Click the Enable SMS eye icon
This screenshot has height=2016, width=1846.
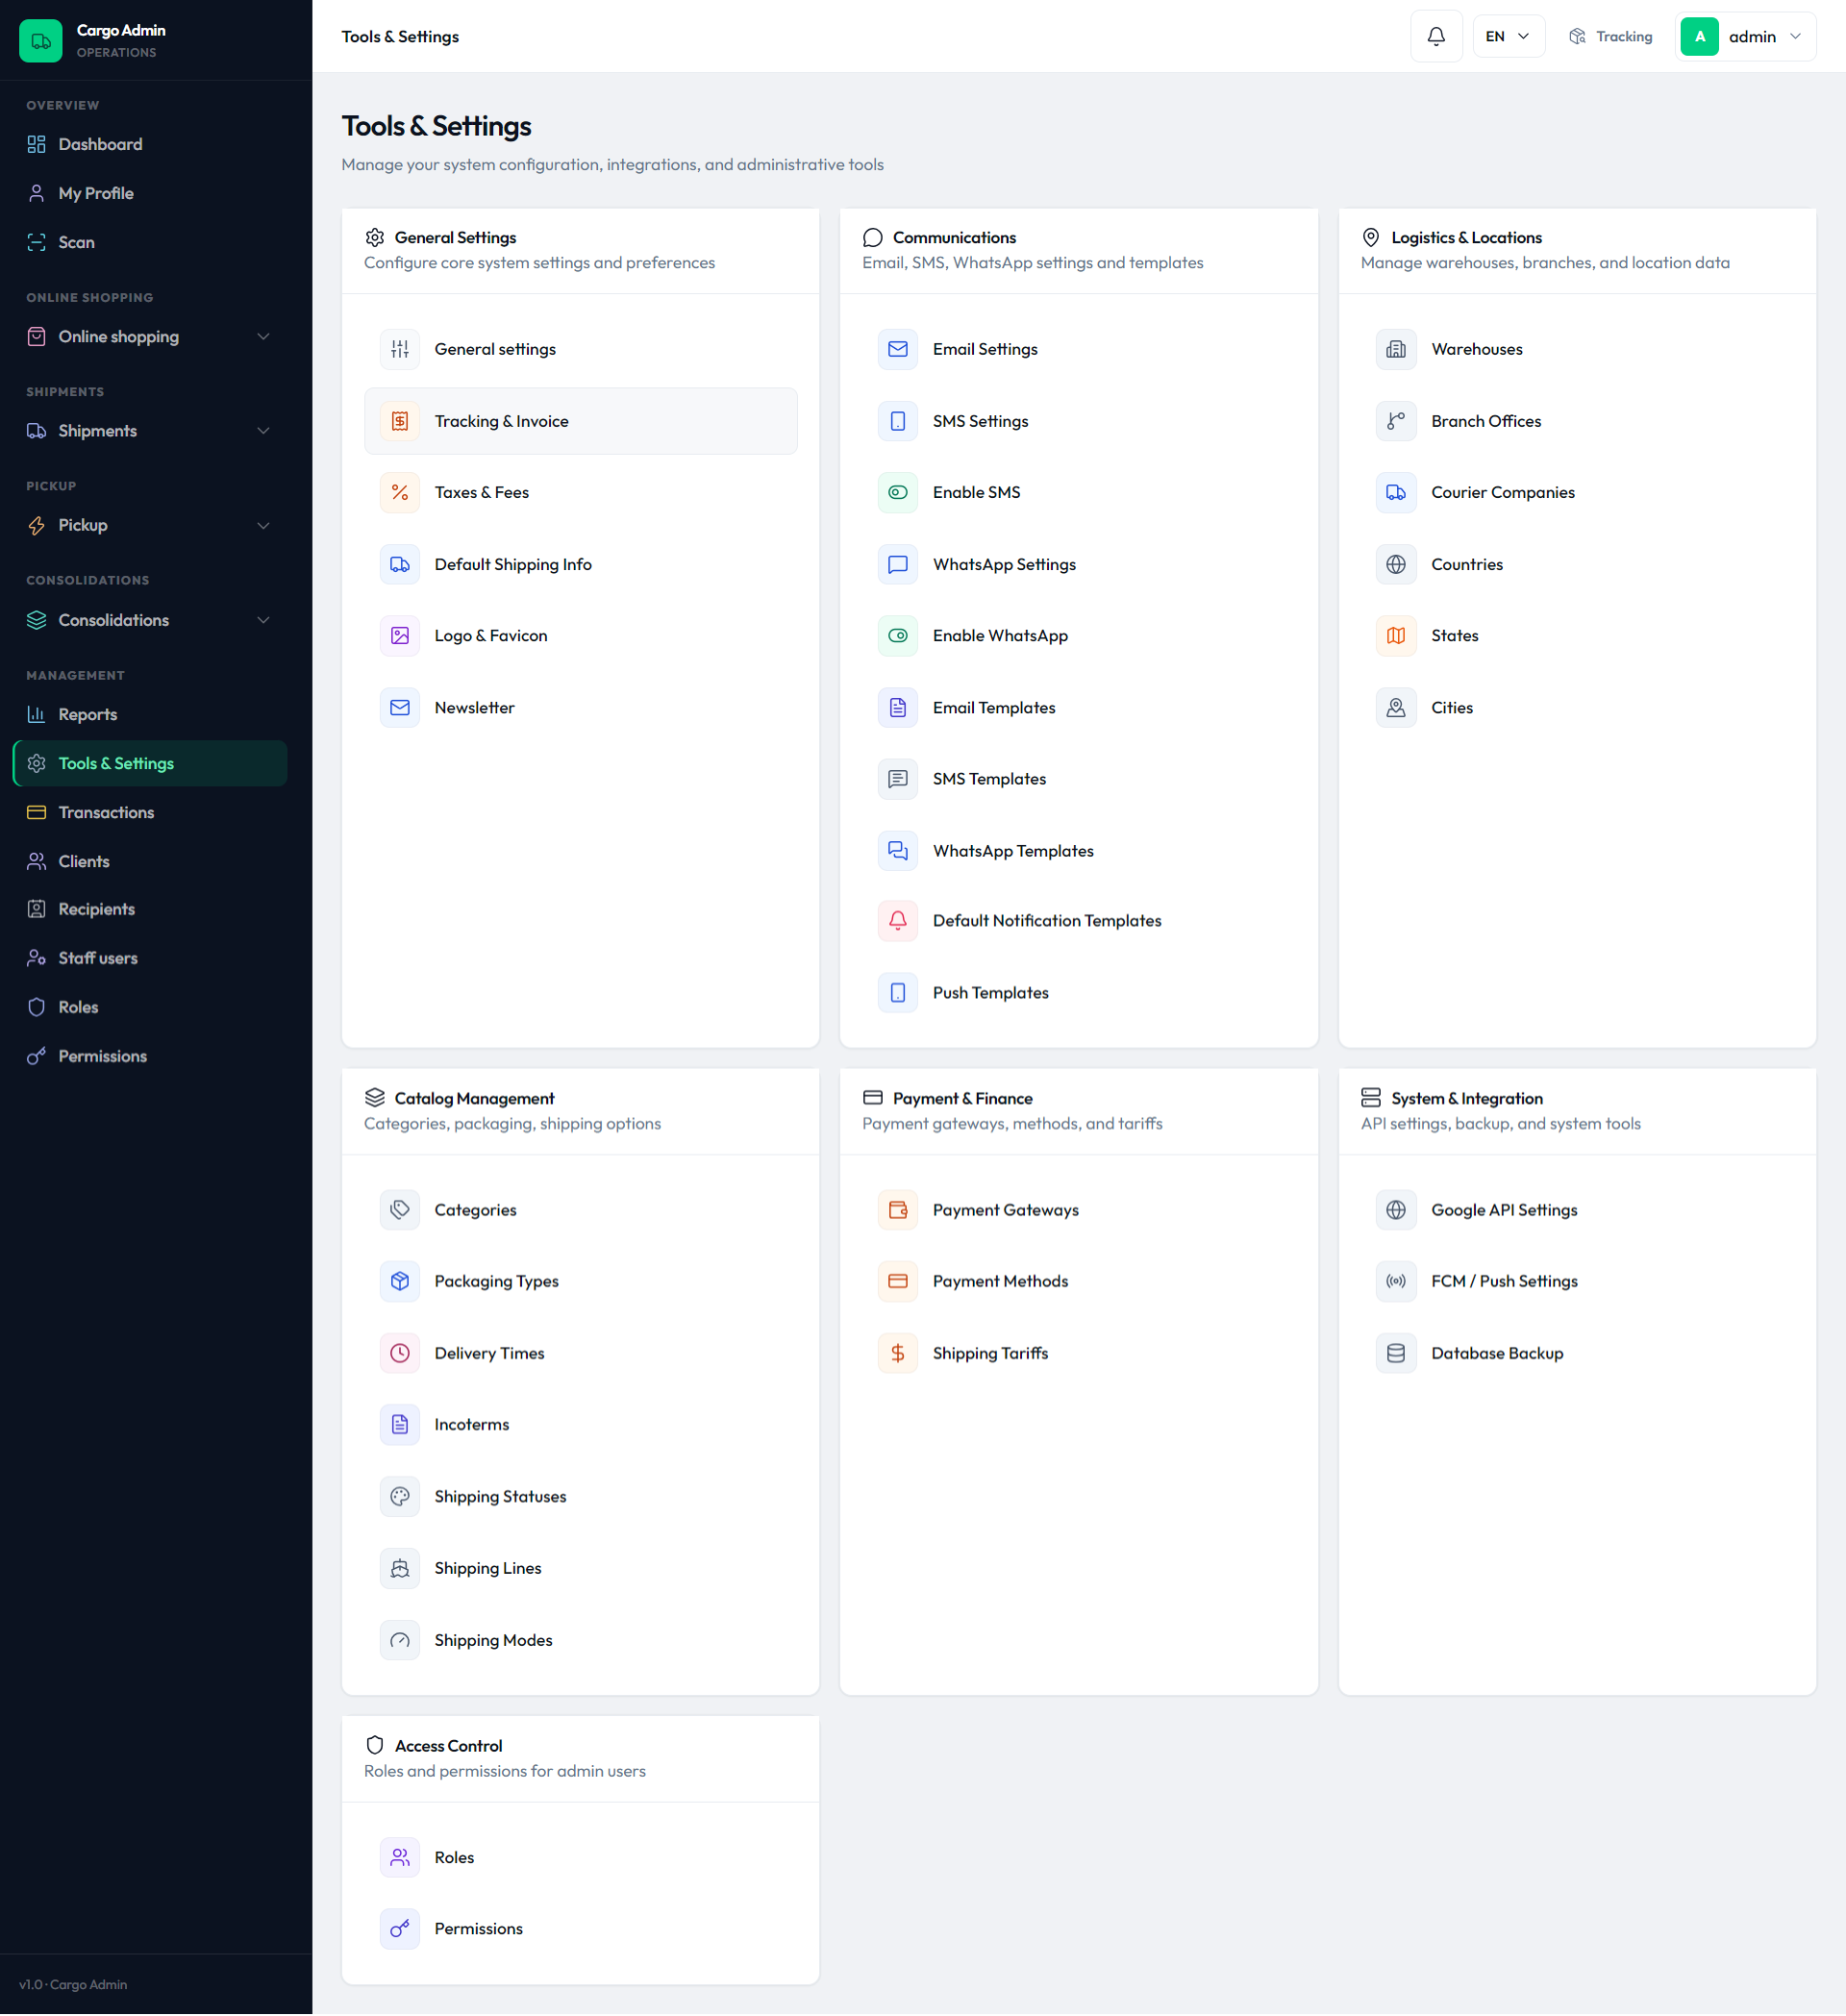point(897,492)
